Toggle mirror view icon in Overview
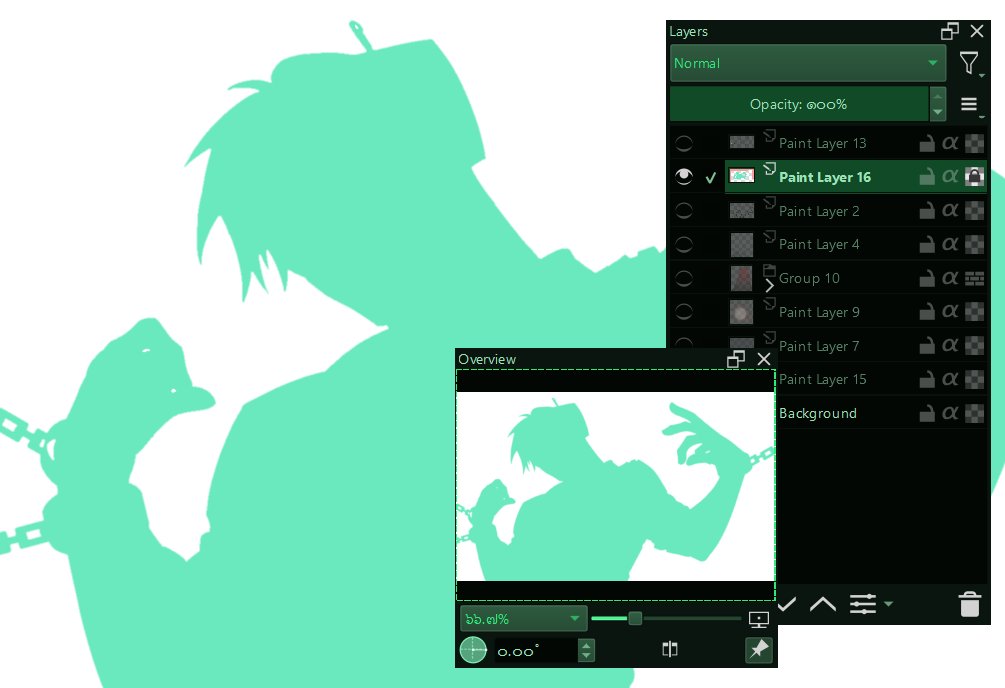The image size is (1005, 688). tap(670, 650)
